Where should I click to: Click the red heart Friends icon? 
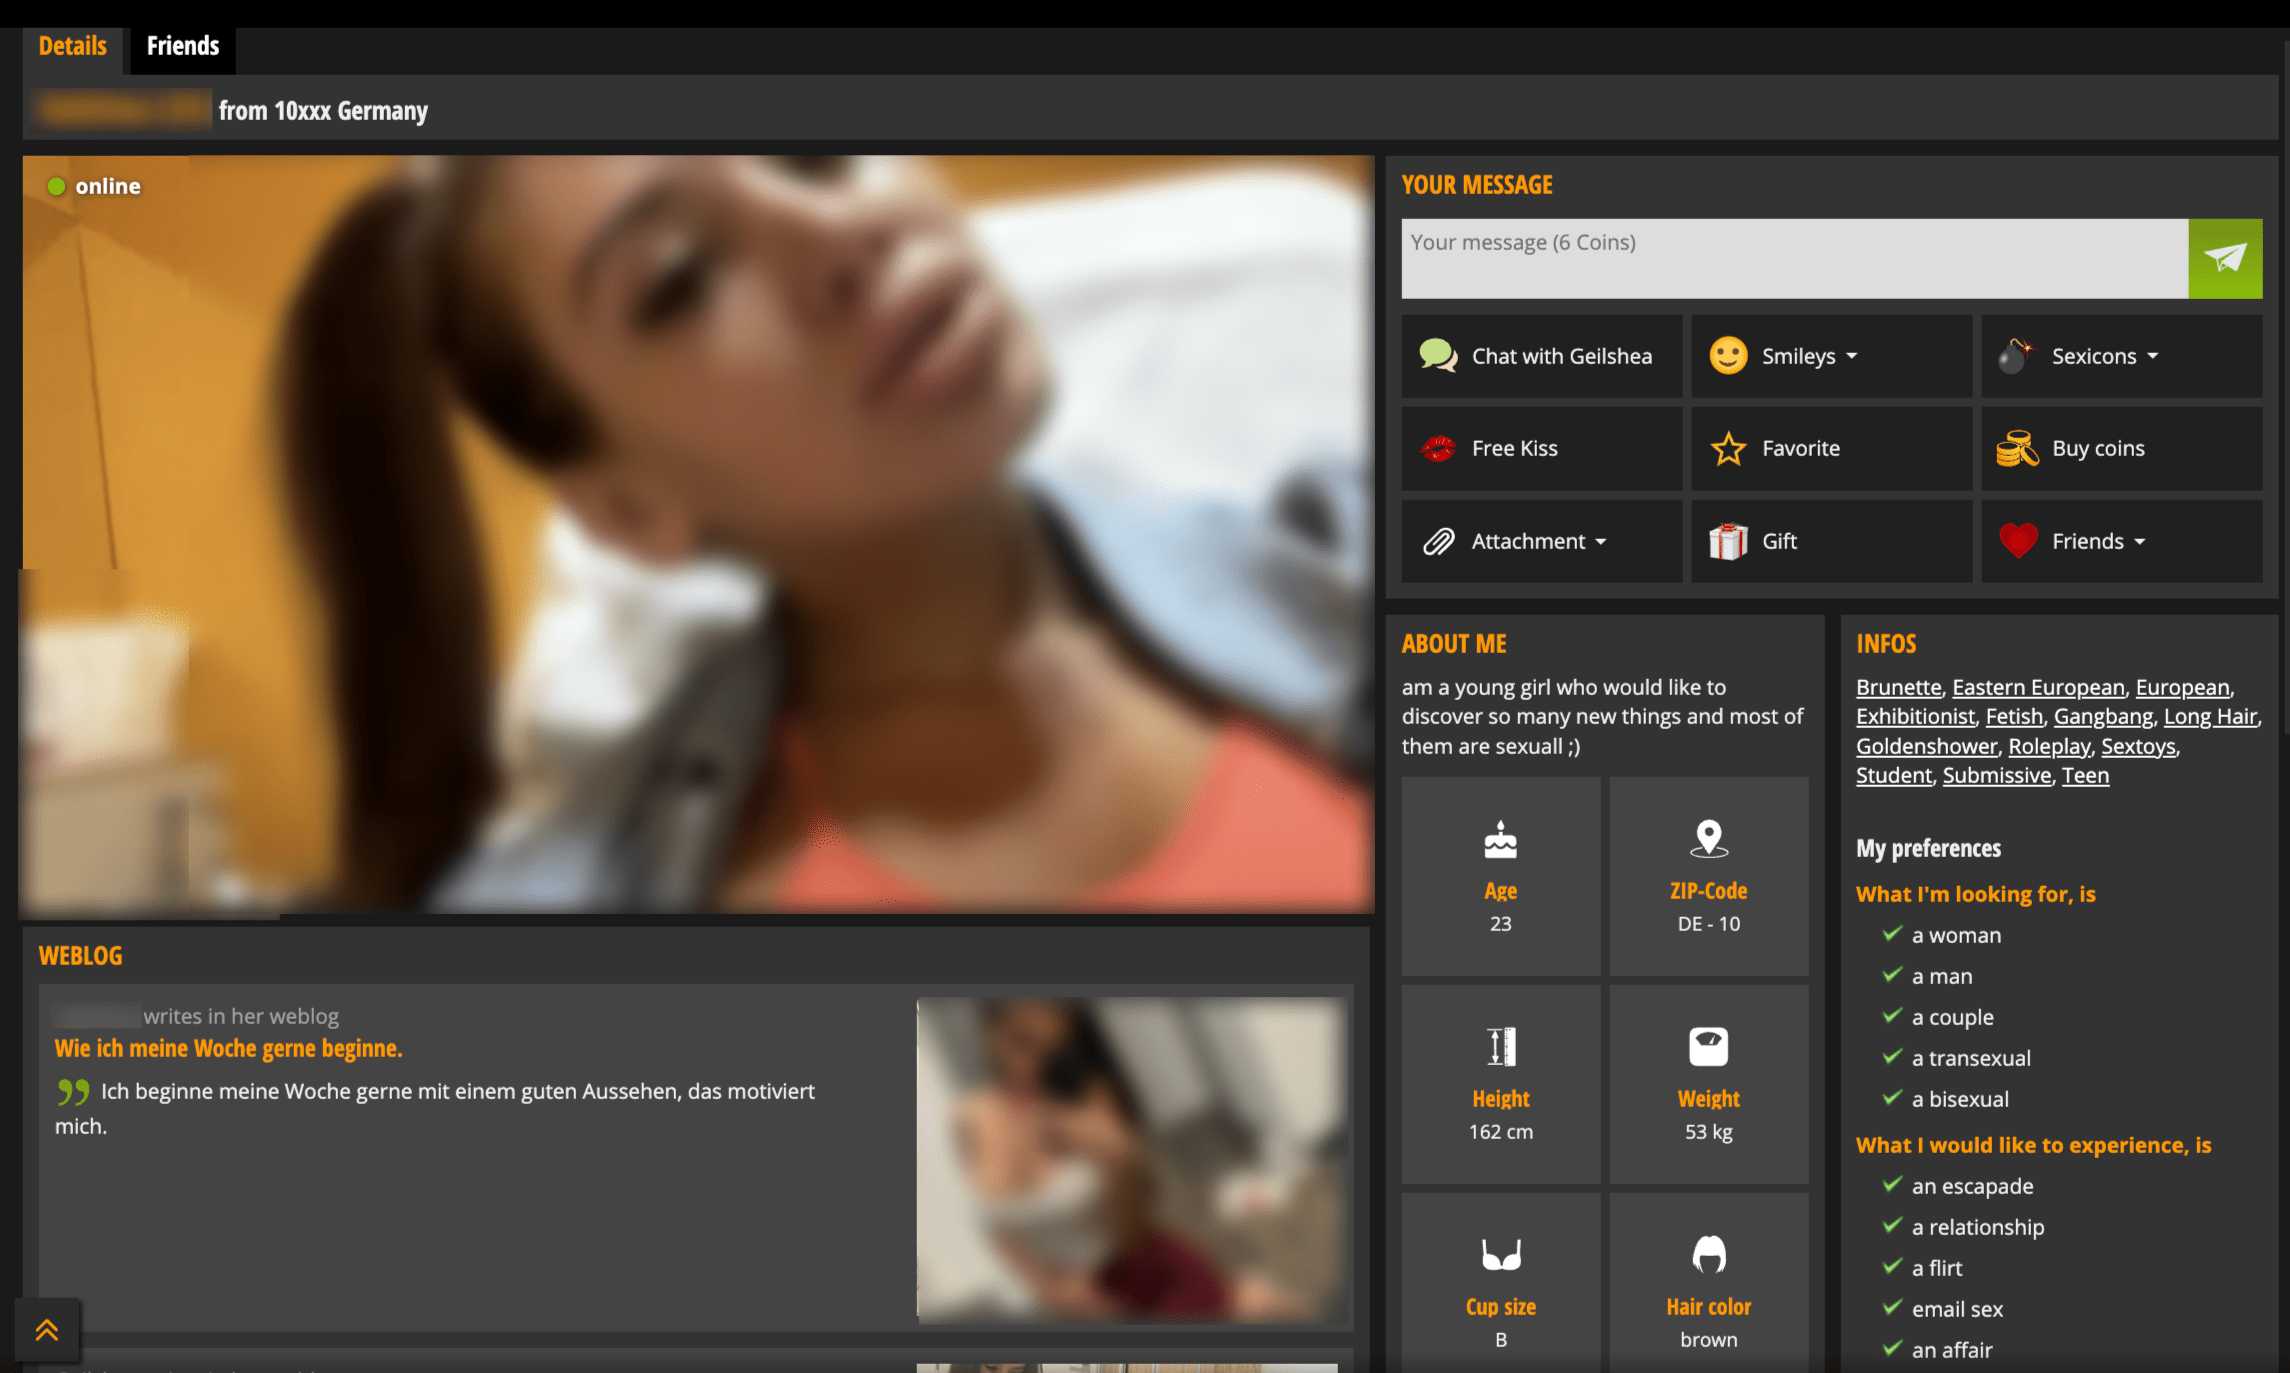[2018, 541]
